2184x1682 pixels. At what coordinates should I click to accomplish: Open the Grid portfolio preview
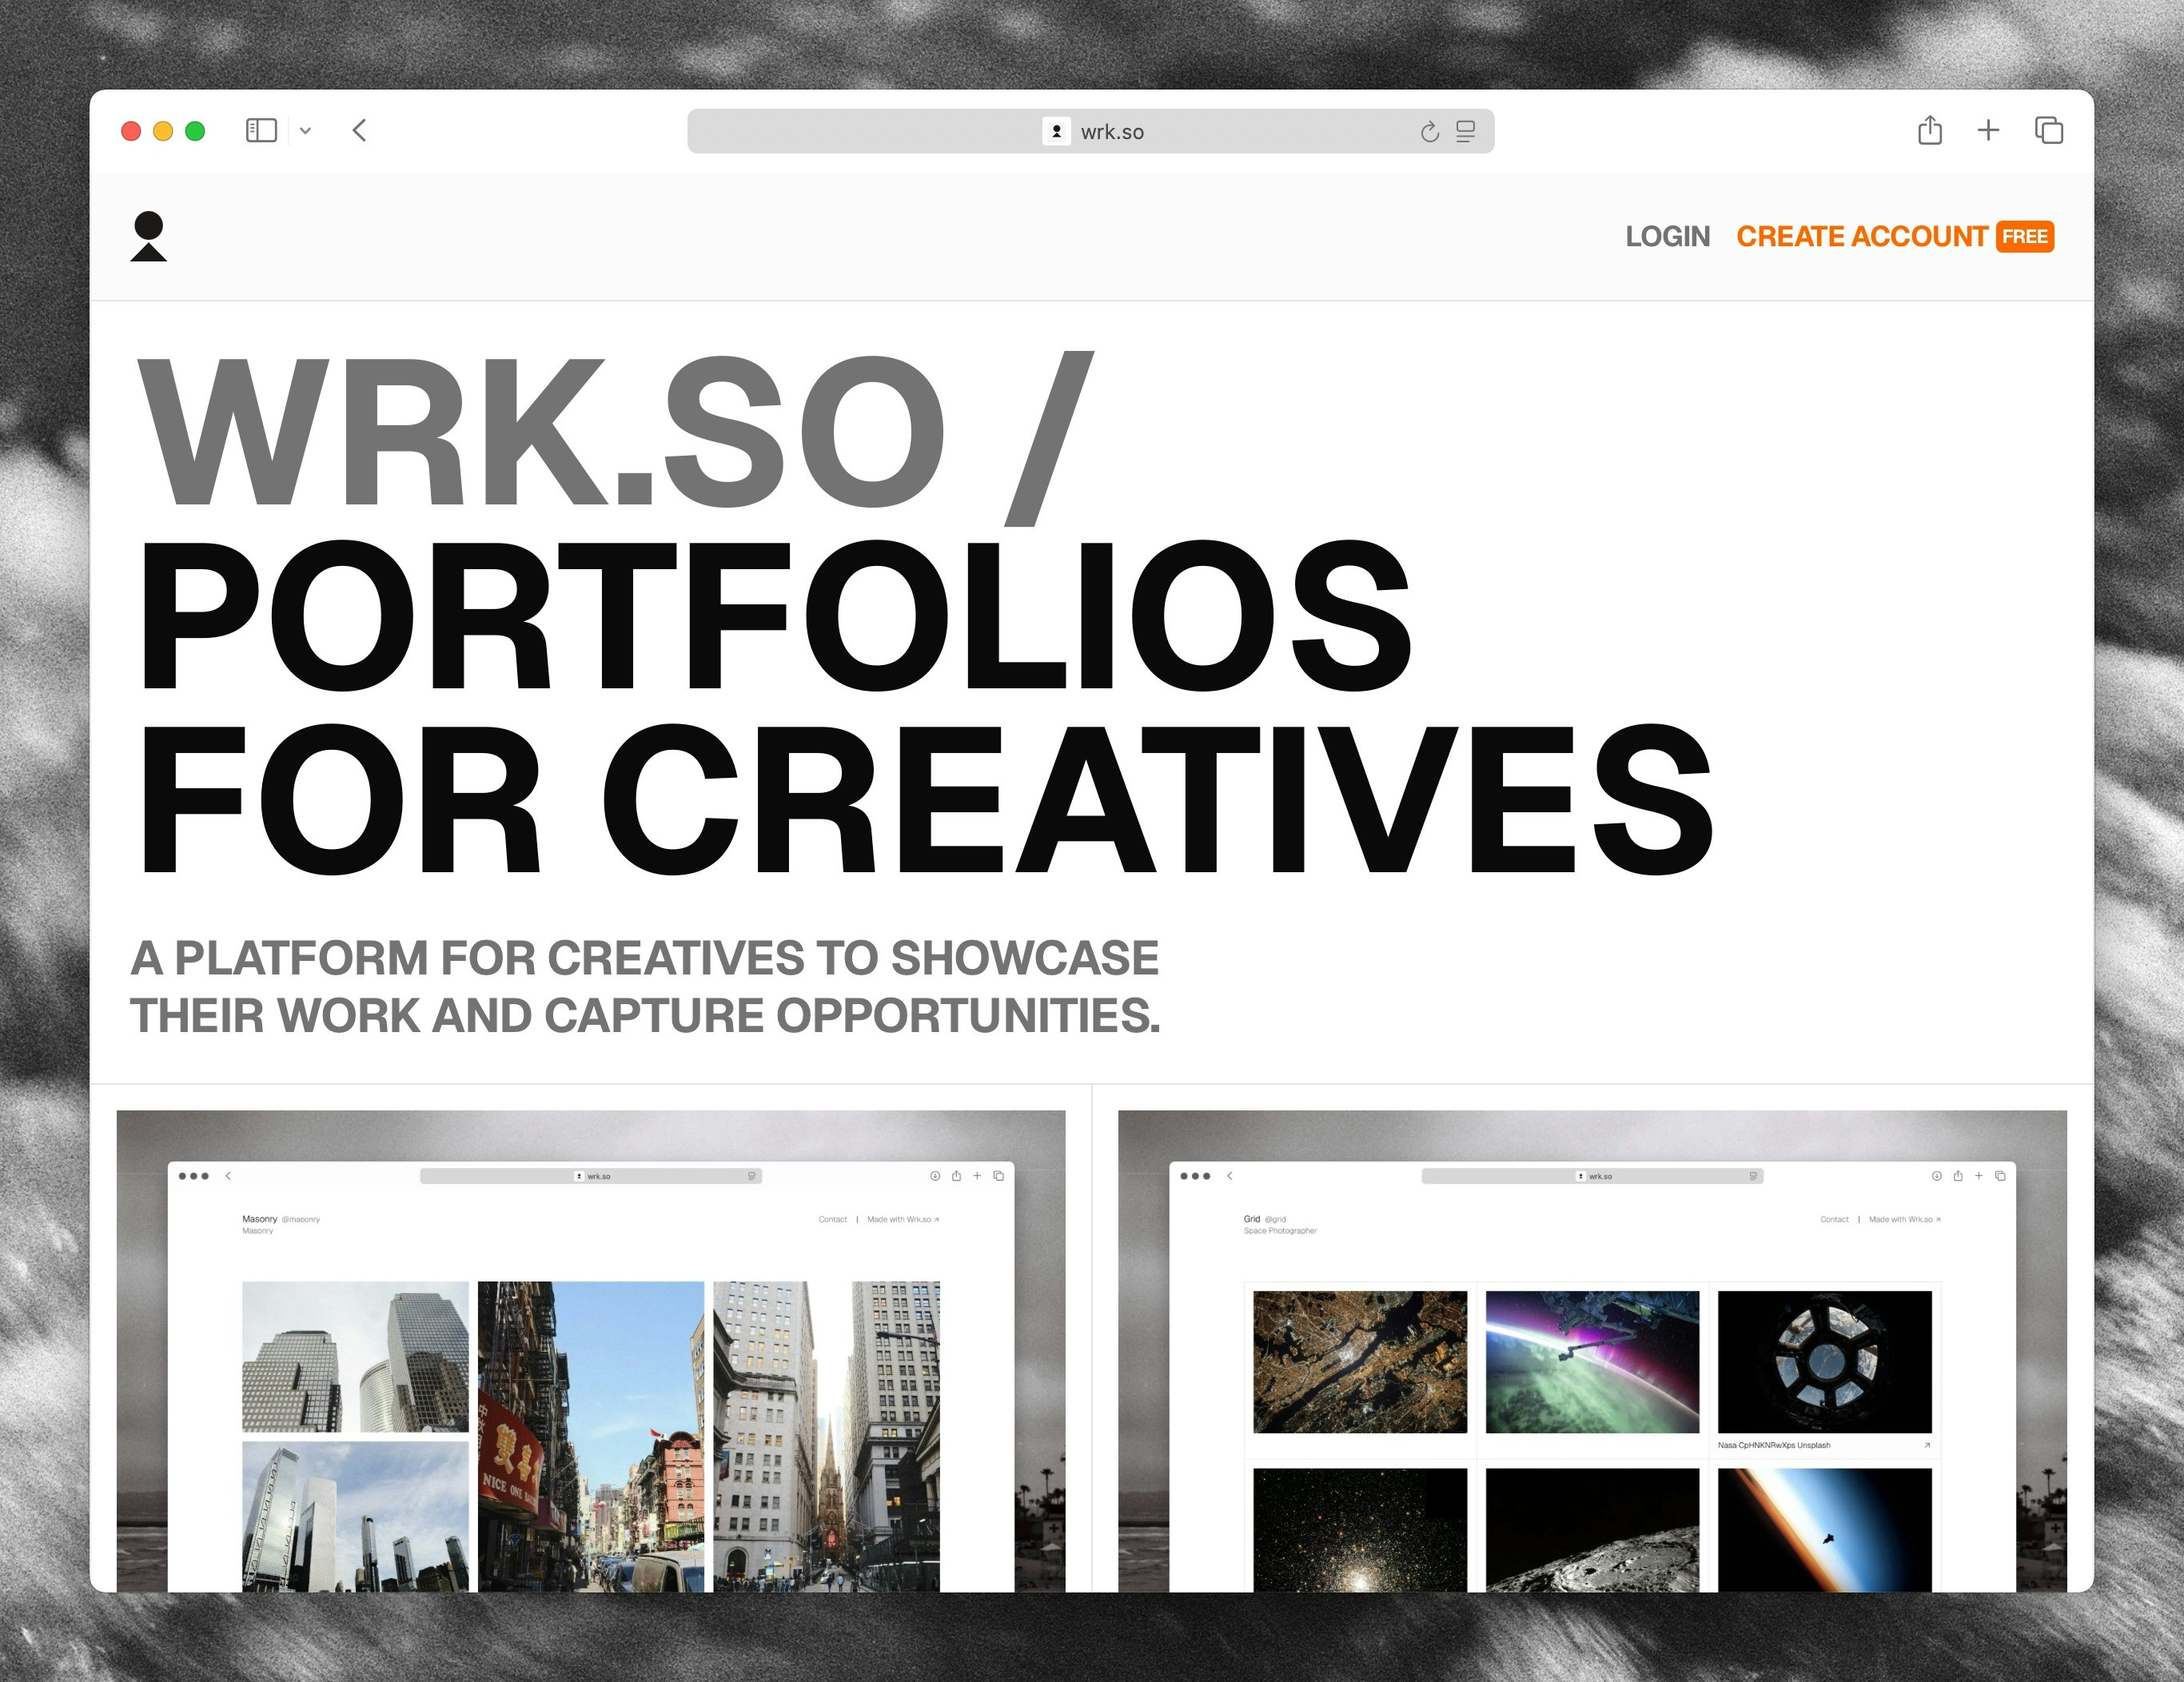coord(1592,1350)
